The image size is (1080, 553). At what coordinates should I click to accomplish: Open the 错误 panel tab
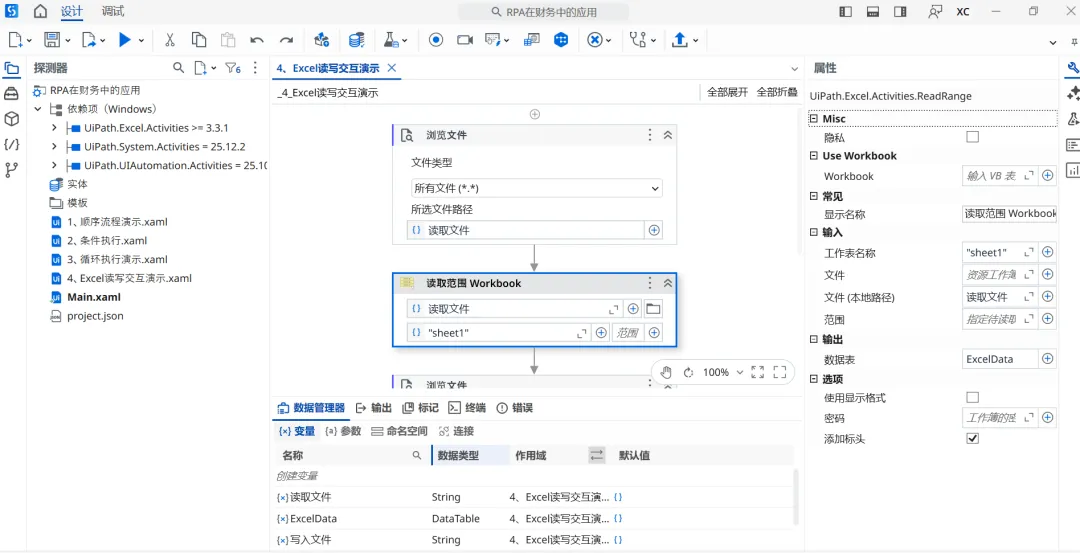coord(515,408)
